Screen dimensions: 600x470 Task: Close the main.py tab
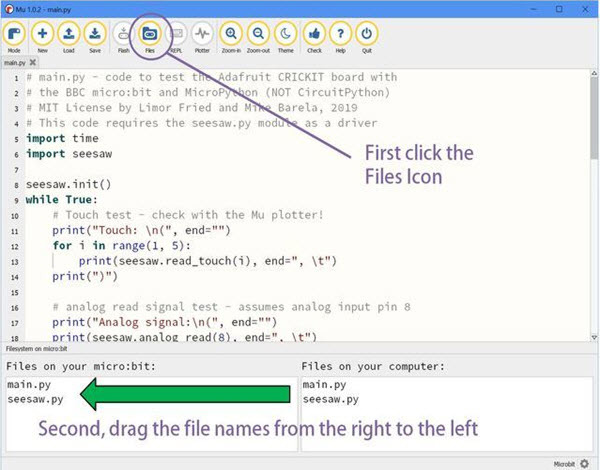(x=32, y=62)
